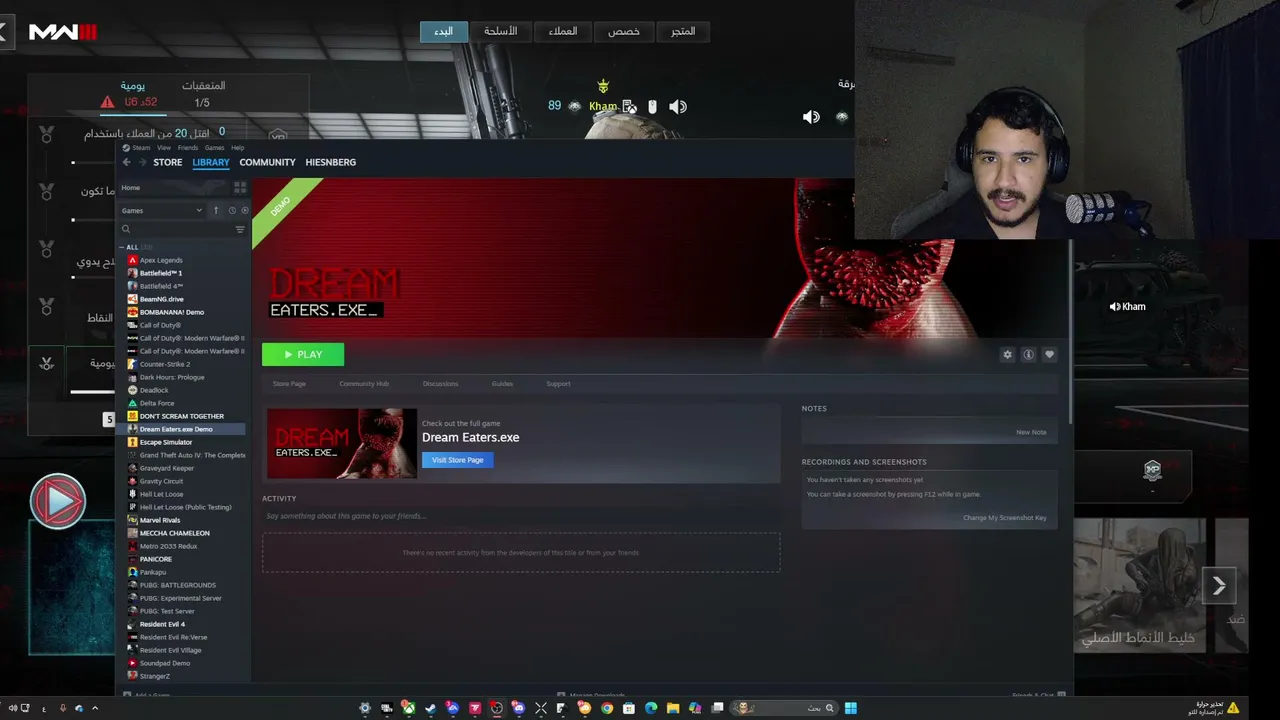
Task: Open the Friends menu in Steam
Action: click(188, 148)
